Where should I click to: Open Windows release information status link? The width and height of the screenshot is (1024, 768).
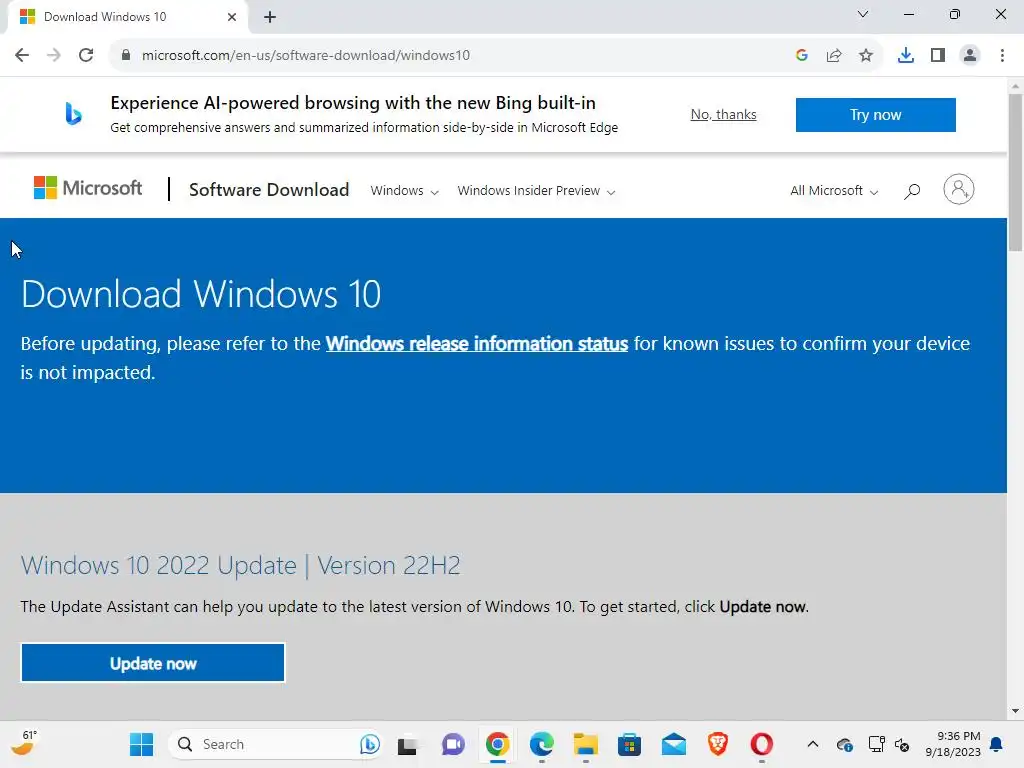click(477, 344)
